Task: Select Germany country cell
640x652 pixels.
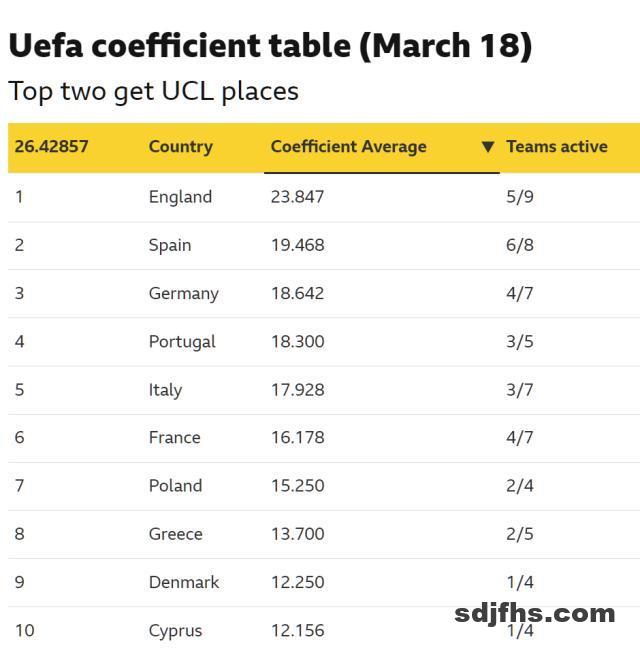Action: (x=183, y=293)
